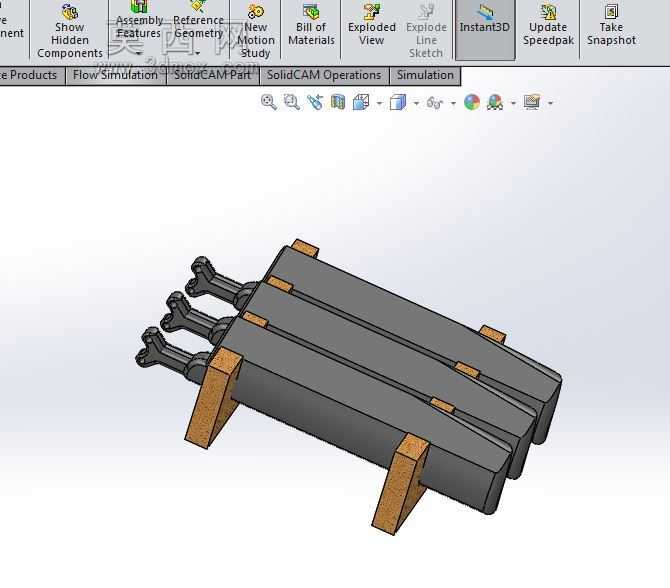Screen dimensions: 670x588
Task: Open the Office Products tab
Action: tap(31, 76)
